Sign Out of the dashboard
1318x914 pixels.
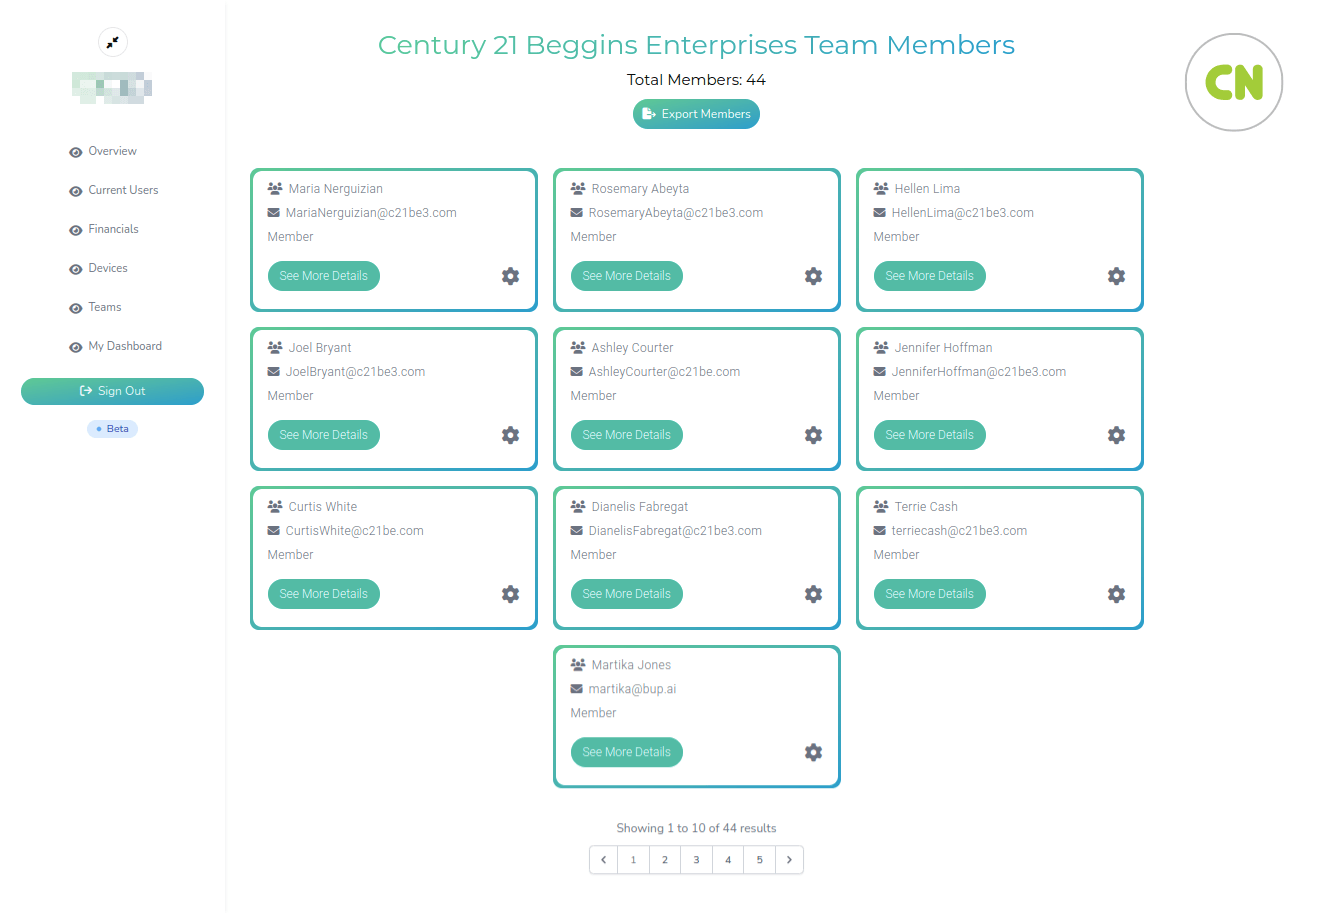coord(112,391)
